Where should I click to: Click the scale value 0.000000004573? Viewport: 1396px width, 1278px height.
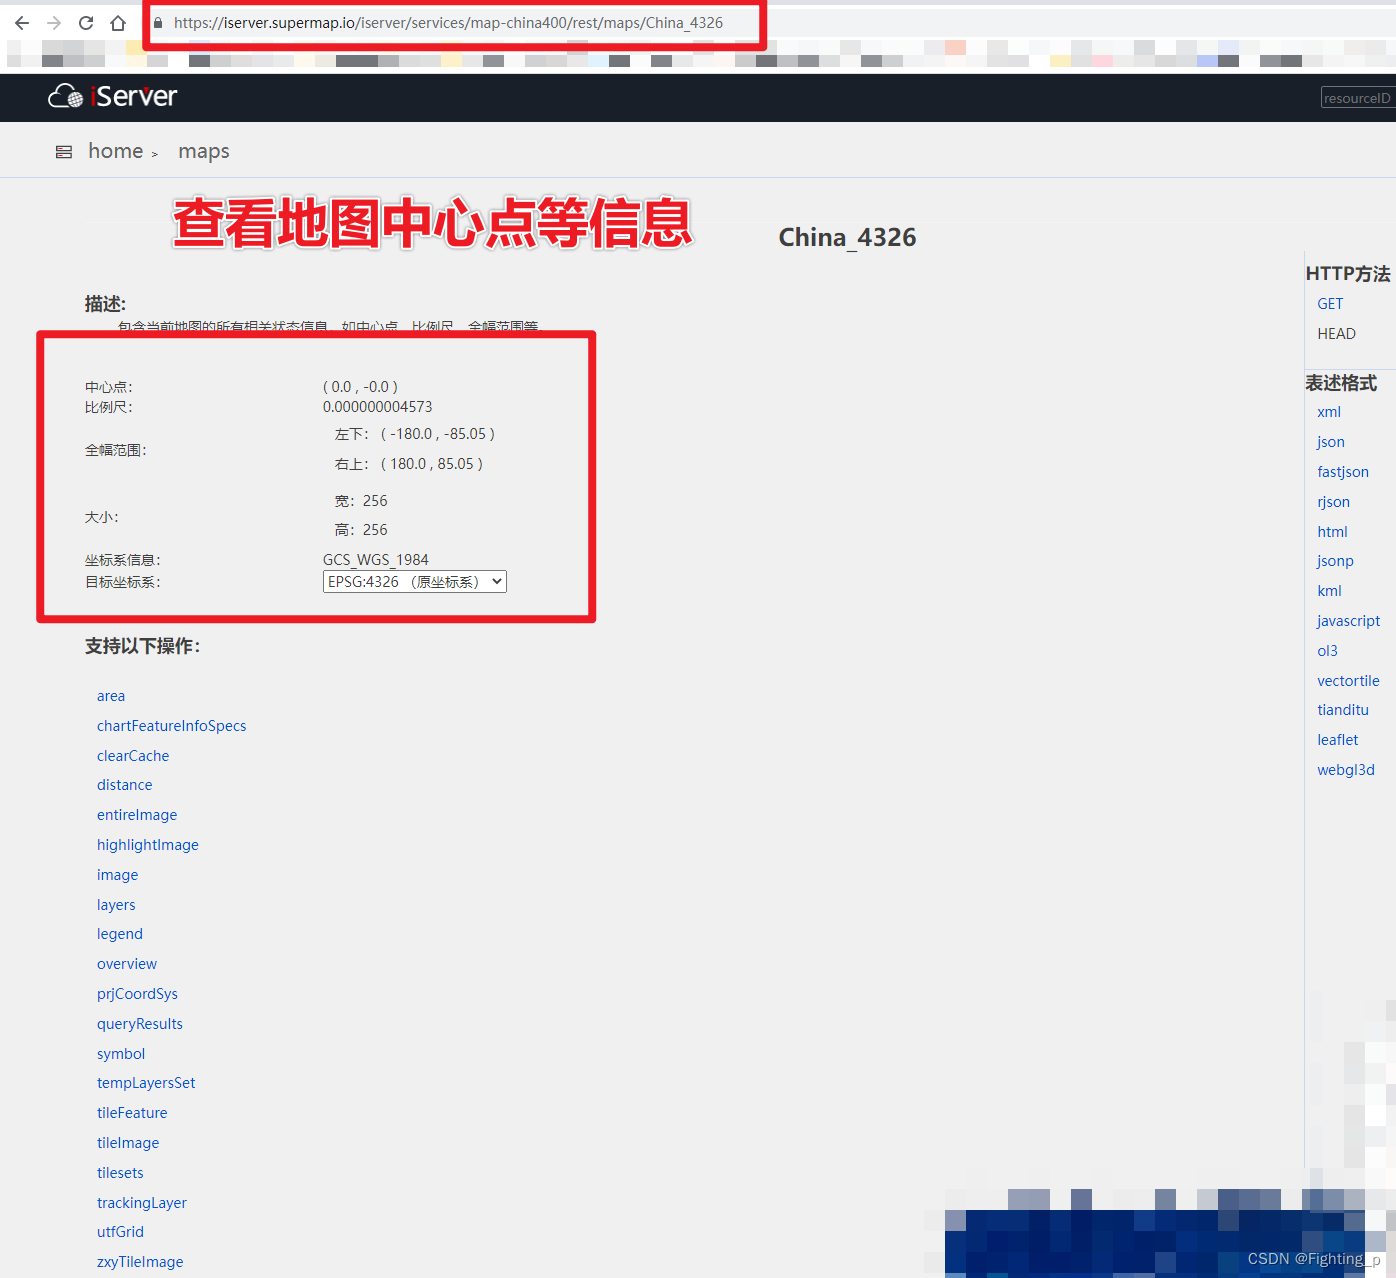point(378,407)
